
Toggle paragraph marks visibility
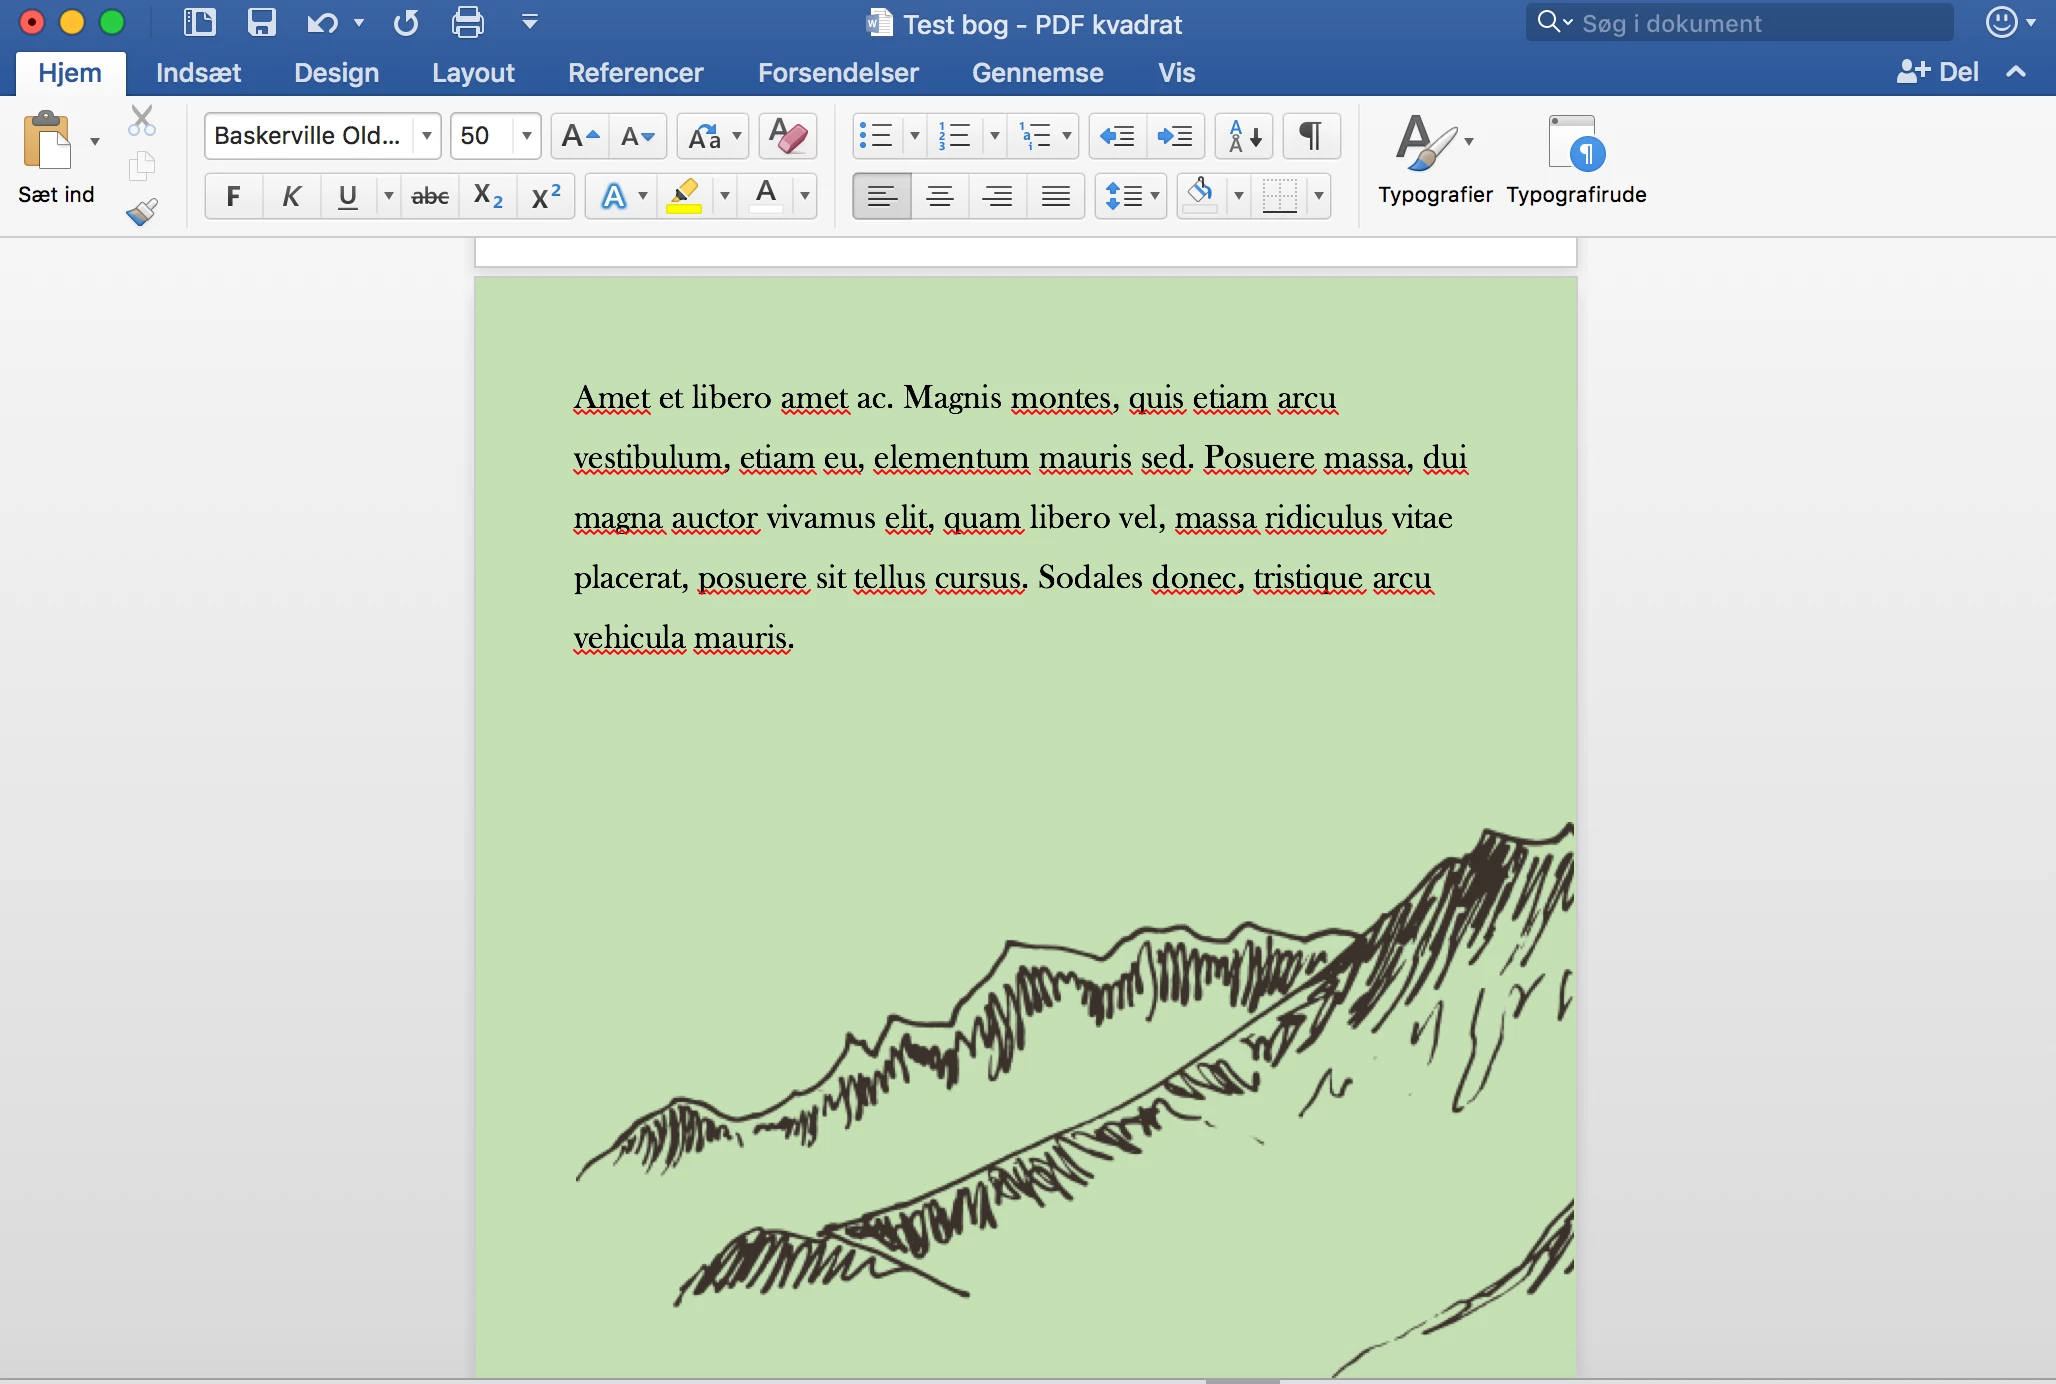coord(1311,136)
